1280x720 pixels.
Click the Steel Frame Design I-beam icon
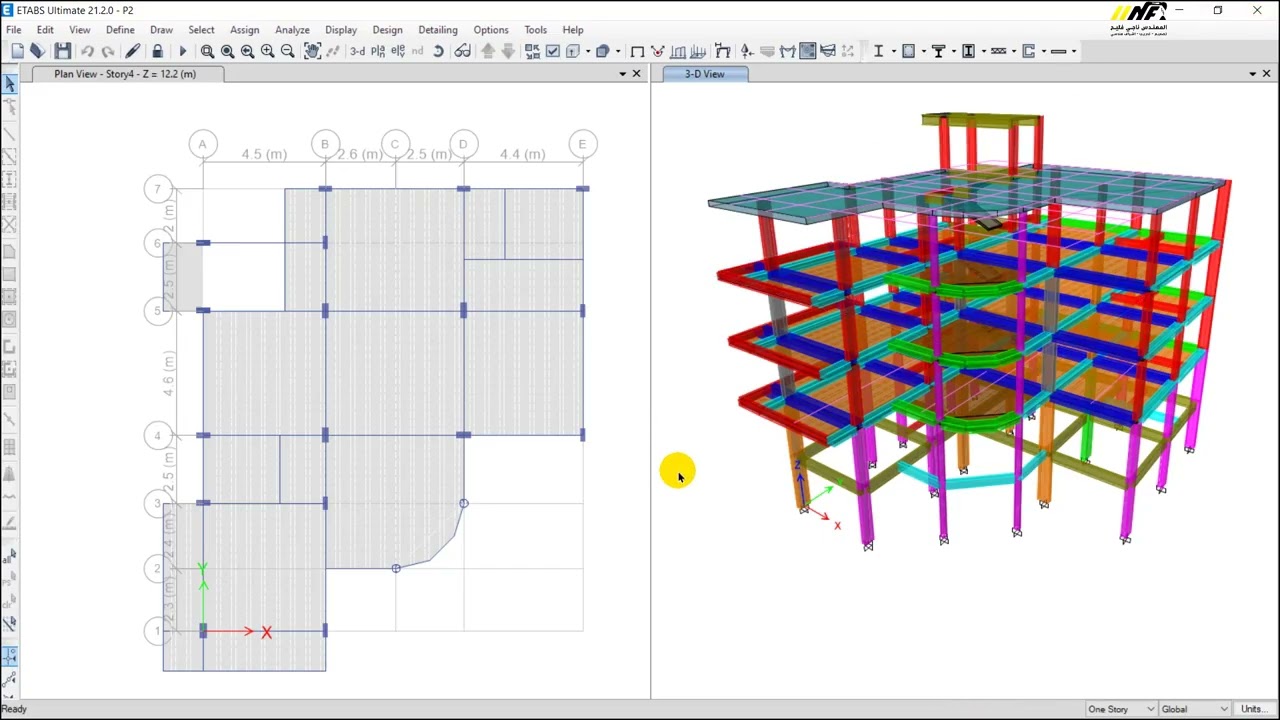[879, 51]
